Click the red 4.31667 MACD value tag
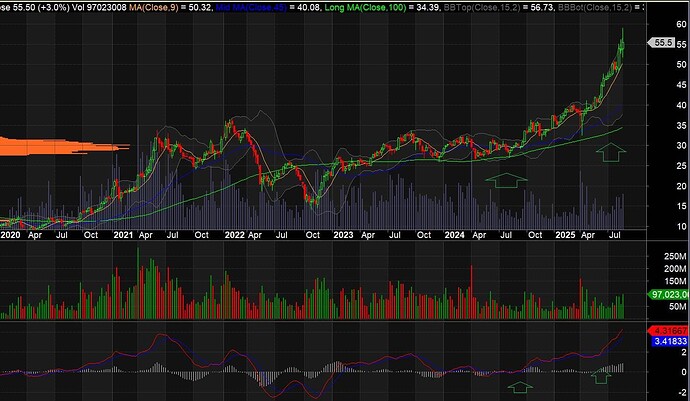690x401 pixels. pos(669,331)
